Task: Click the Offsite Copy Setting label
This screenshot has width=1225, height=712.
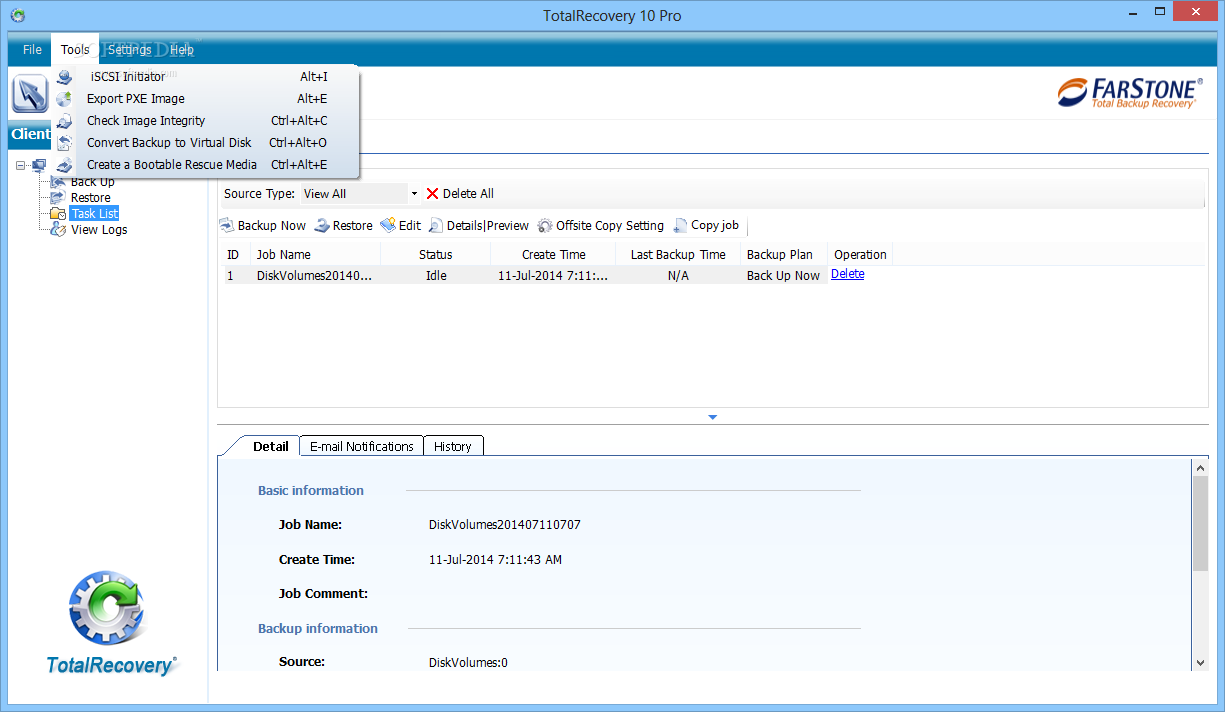Action: tap(610, 226)
